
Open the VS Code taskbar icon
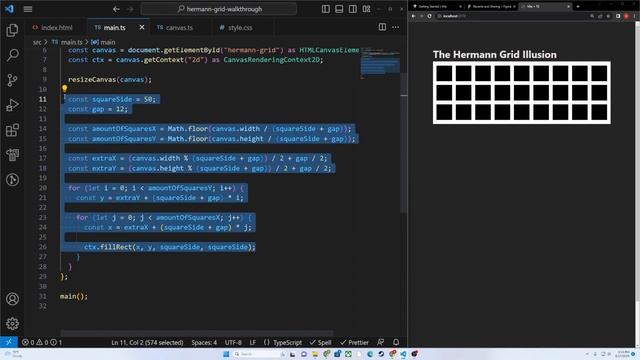403,354
